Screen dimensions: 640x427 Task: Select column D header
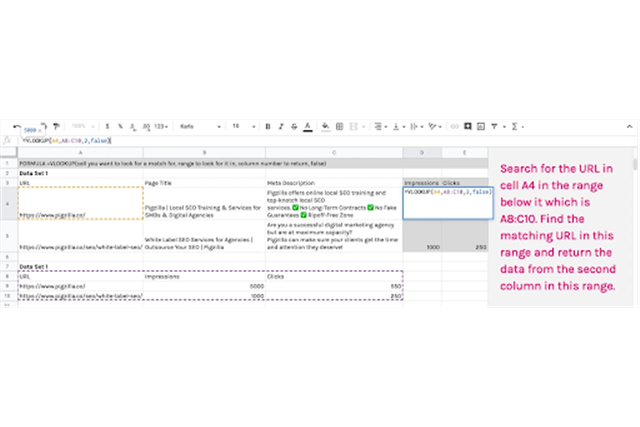point(422,152)
